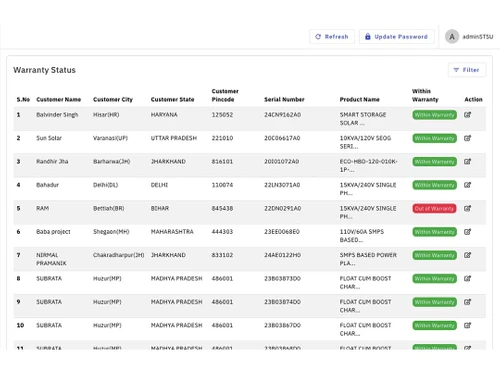Click Within Warranty badge for NIRMAL PRAMANIK

[x=434, y=255]
